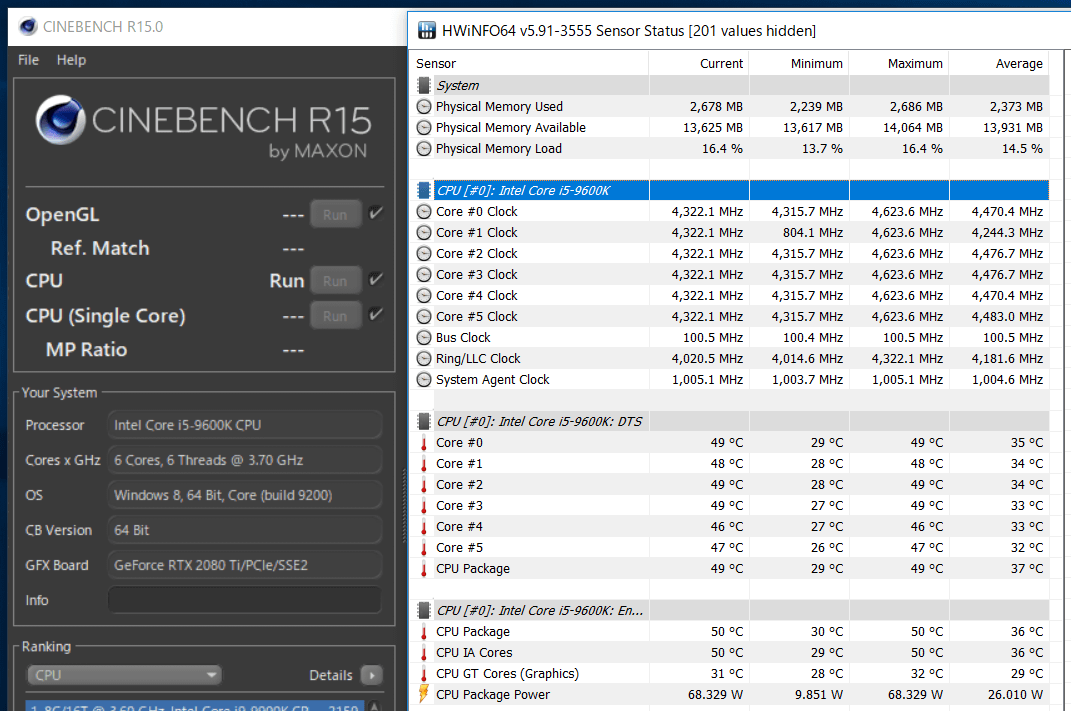Click CPU Package Power current 68.329 W
The height and width of the screenshot is (711, 1071).
[715, 695]
